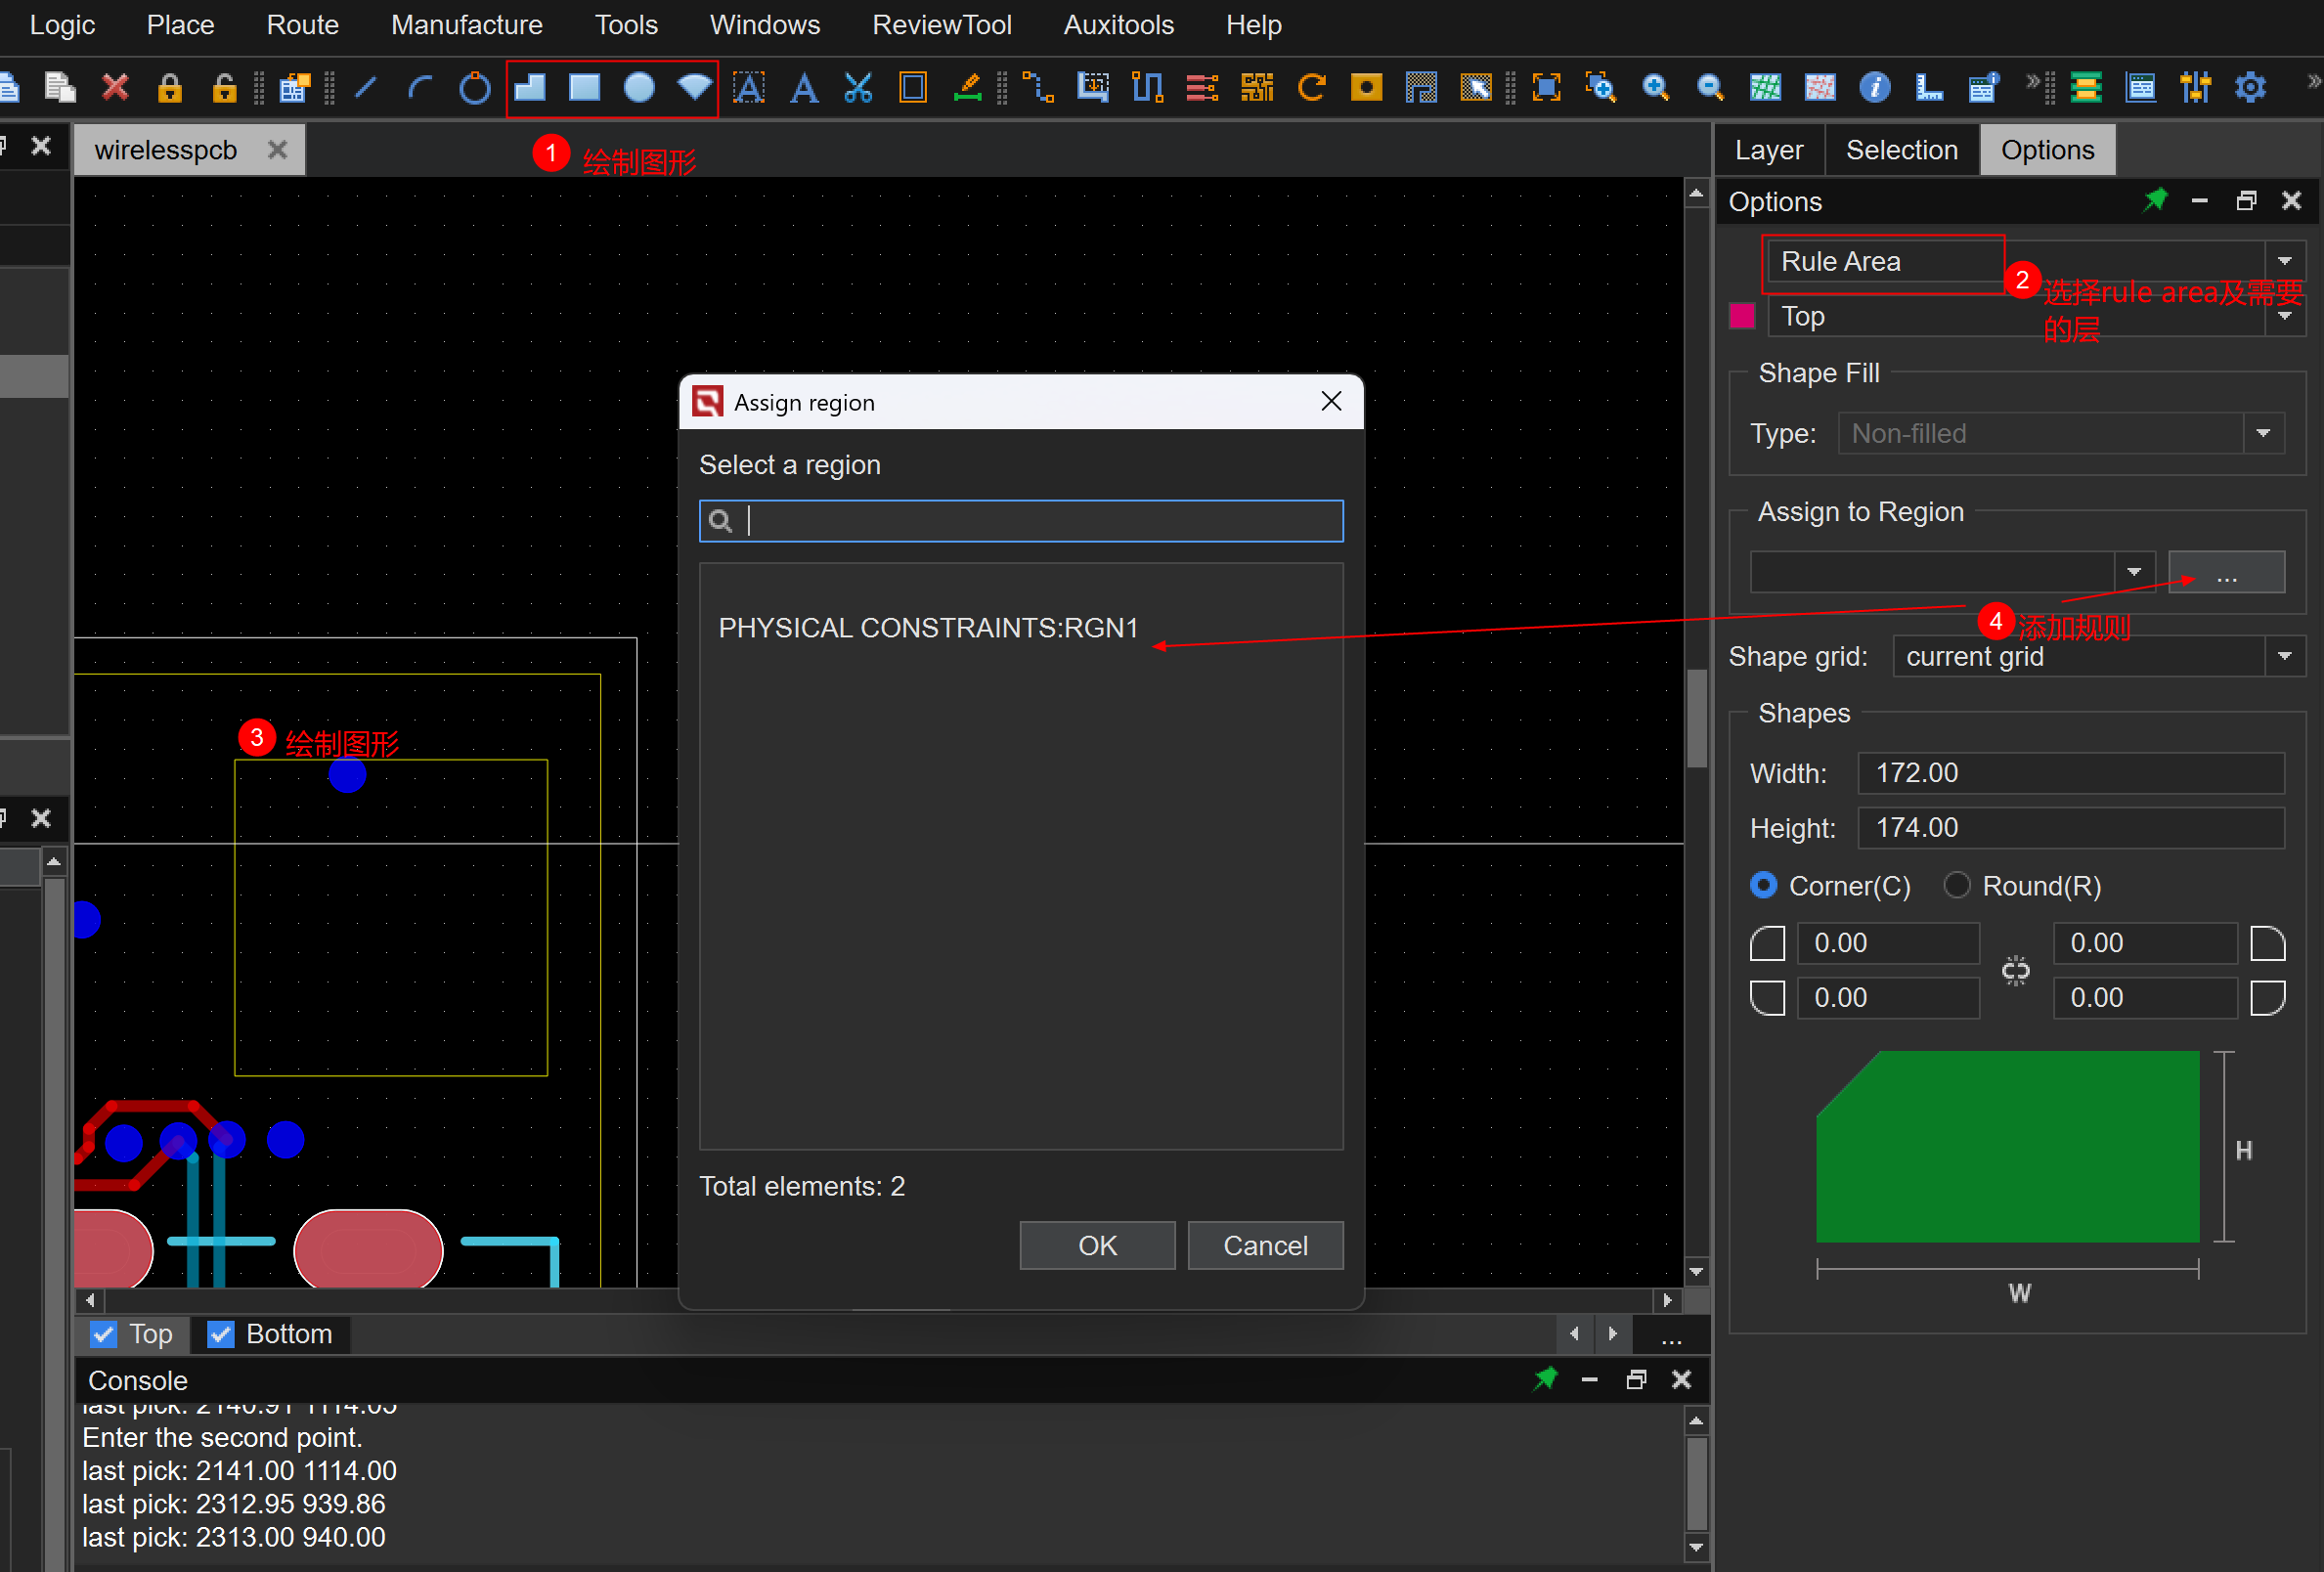Click the measure ruler icon
Image resolution: width=2324 pixels, height=1572 pixels.
tap(1928, 88)
